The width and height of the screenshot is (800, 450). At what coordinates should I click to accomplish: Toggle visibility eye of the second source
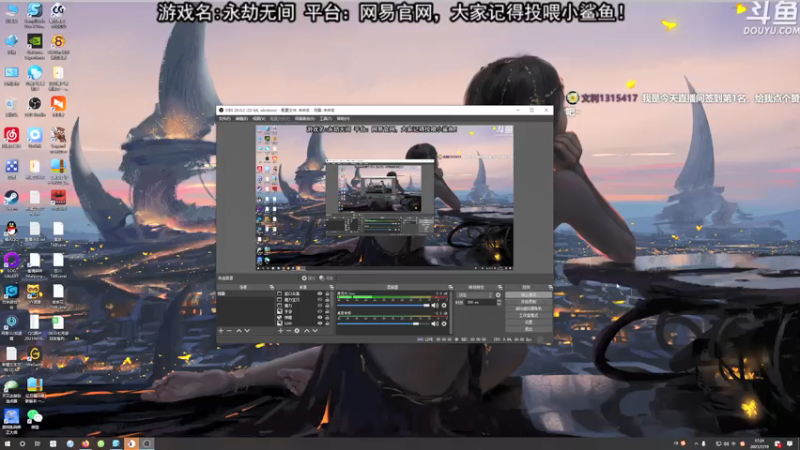click(x=320, y=300)
